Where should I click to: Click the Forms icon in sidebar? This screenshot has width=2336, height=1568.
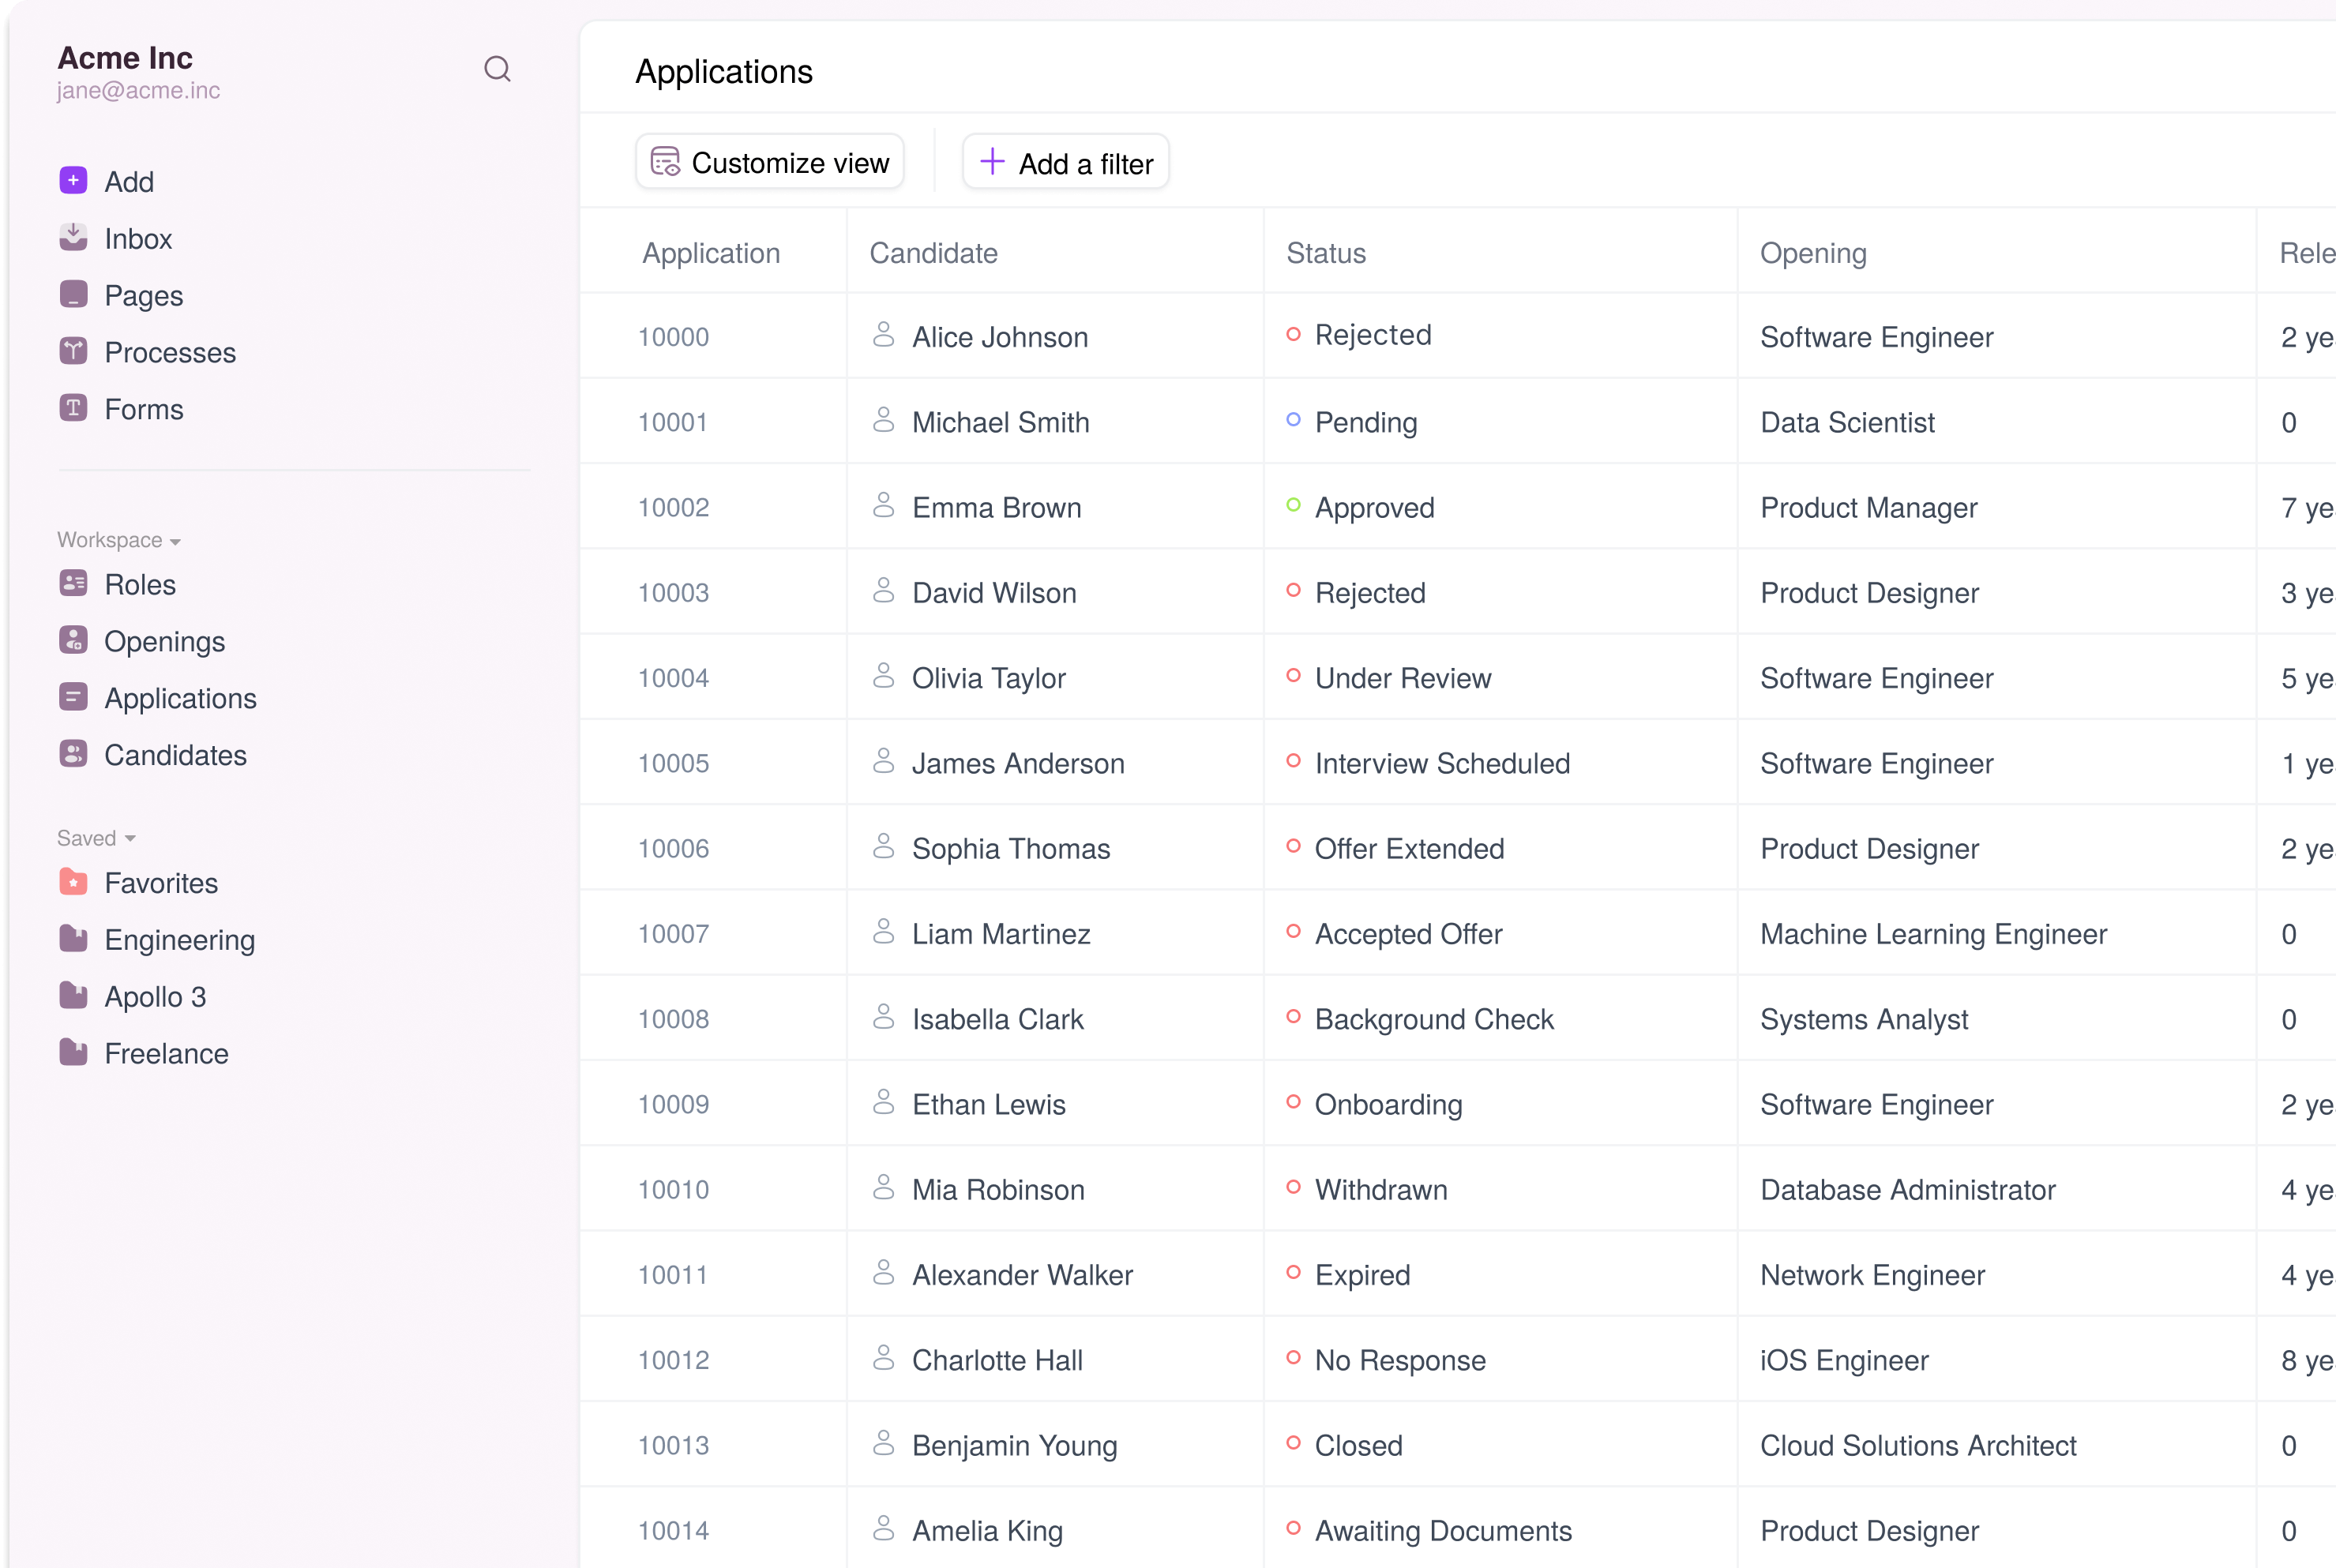click(x=73, y=408)
